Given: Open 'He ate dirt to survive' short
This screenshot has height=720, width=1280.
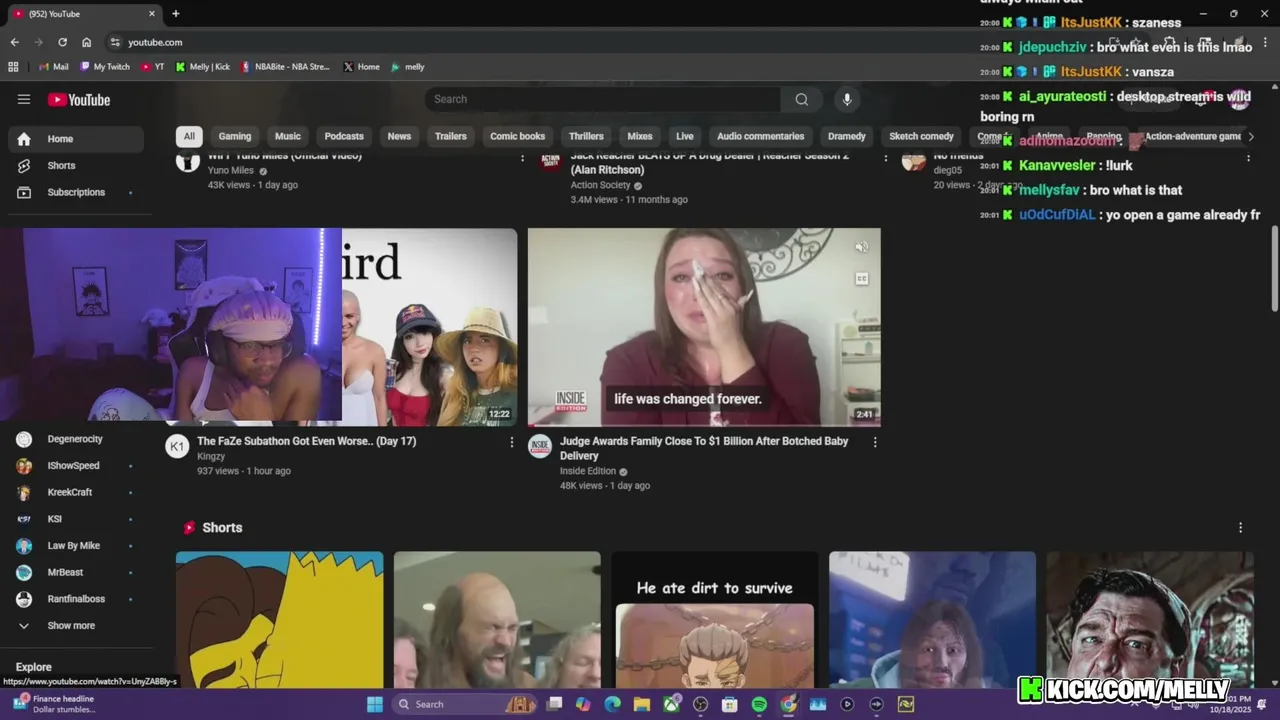Looking at the screenshot, I should (715, 620).
